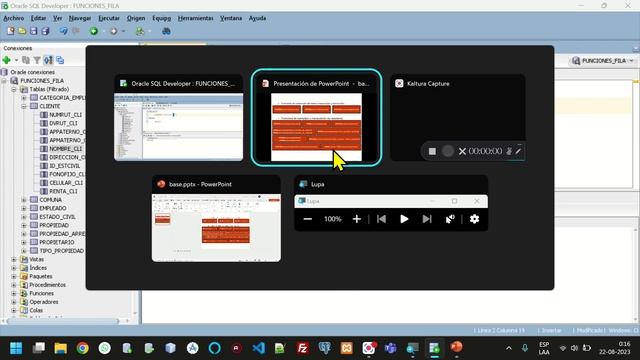Open the Editar menu
Viewport: 640px width, 360px height.
point(38,18)
